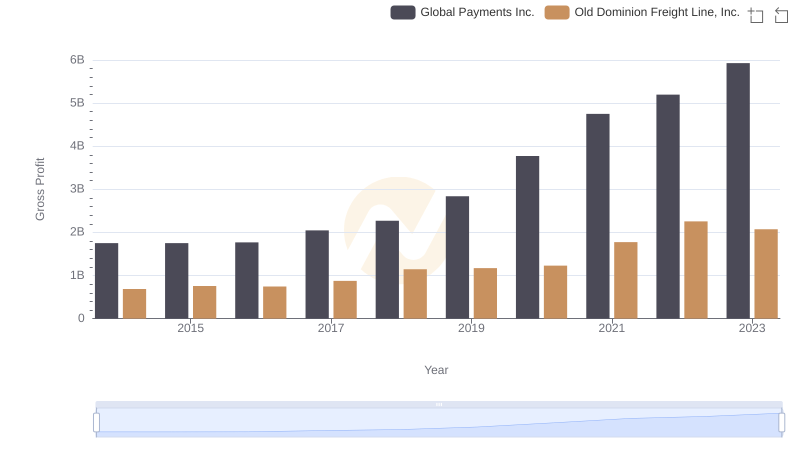Click the zoom reset icon
Image resolution: width=800 pixels, height=461 pixels.
pyautogui.click(x=781, y=15)
